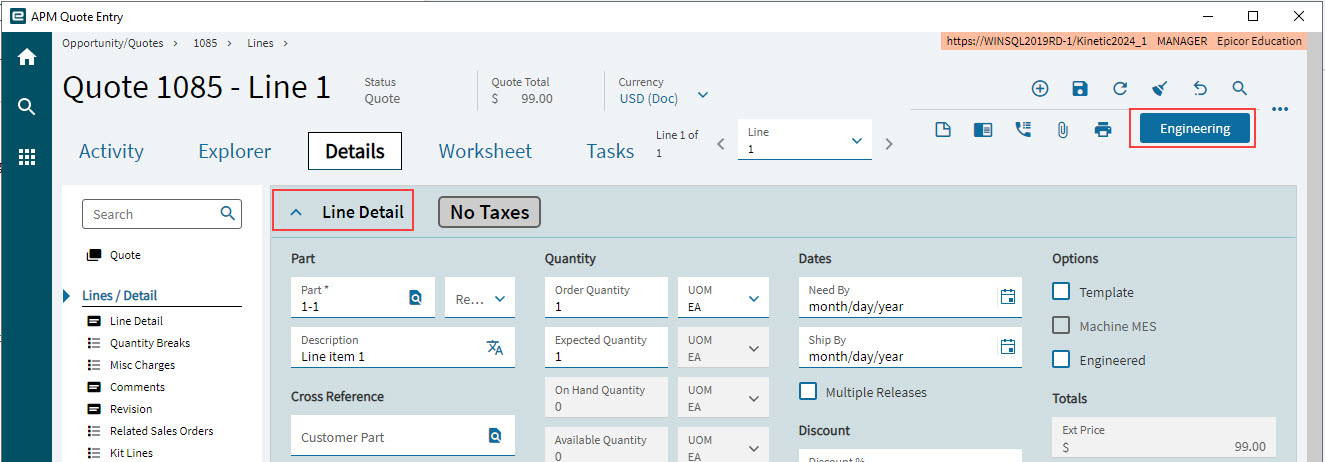
Task: Print the quote with printer icon
Action: tap(1103, 129)
